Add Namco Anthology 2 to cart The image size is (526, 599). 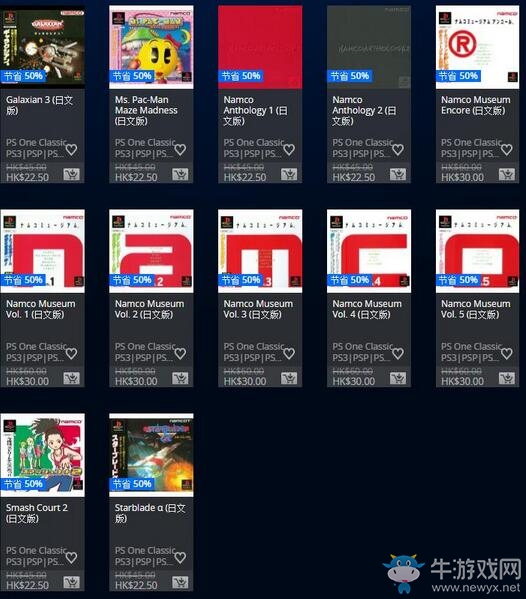tap(398, 175)
